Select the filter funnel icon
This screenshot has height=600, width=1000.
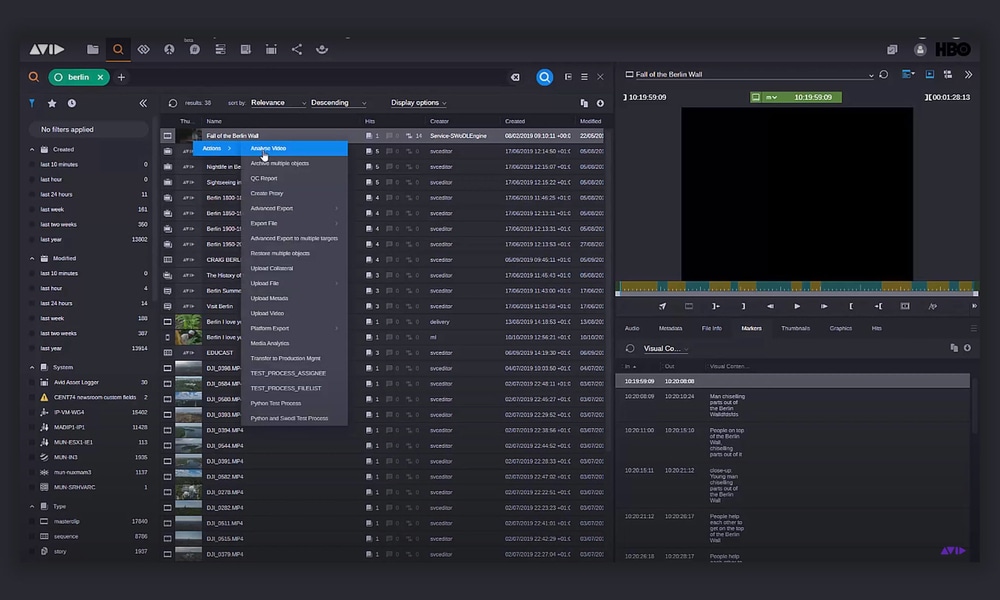(32, 103)
